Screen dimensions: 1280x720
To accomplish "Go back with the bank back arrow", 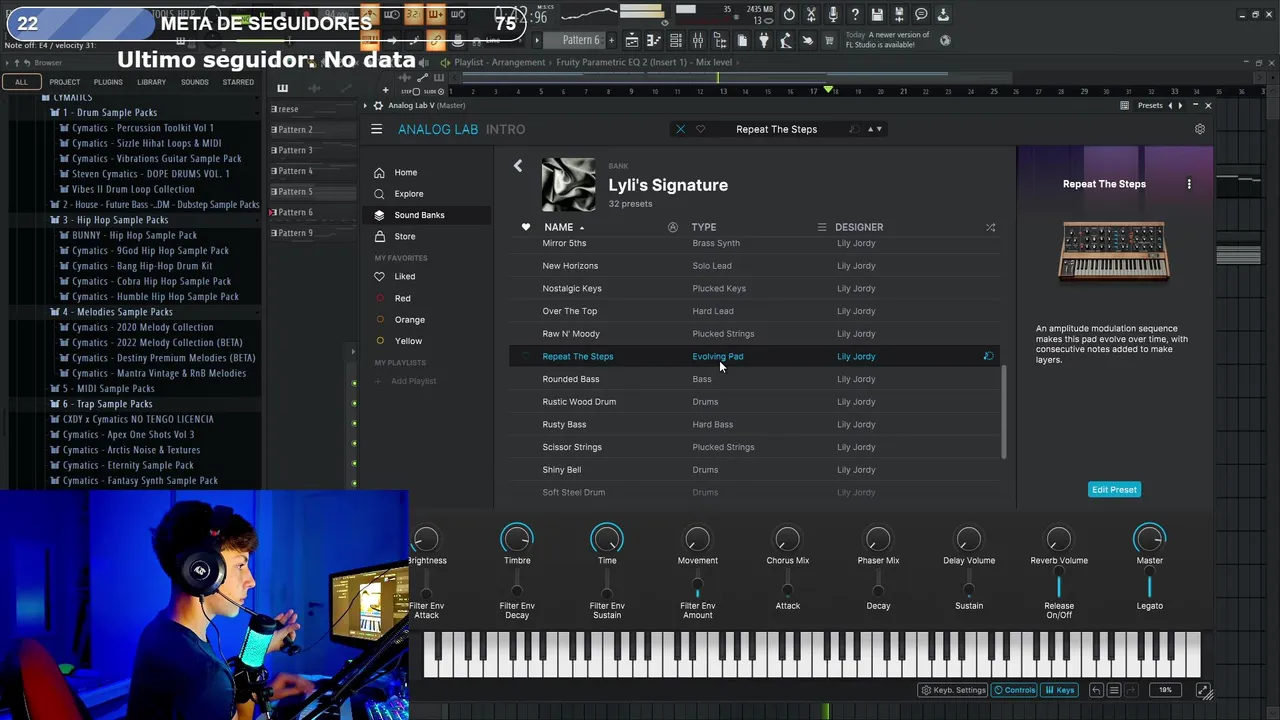I will 518,166.
